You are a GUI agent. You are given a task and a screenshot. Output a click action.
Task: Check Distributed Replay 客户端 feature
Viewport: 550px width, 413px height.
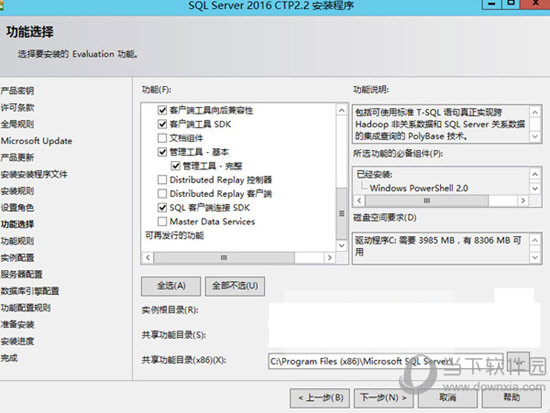(x=162, y=194)
